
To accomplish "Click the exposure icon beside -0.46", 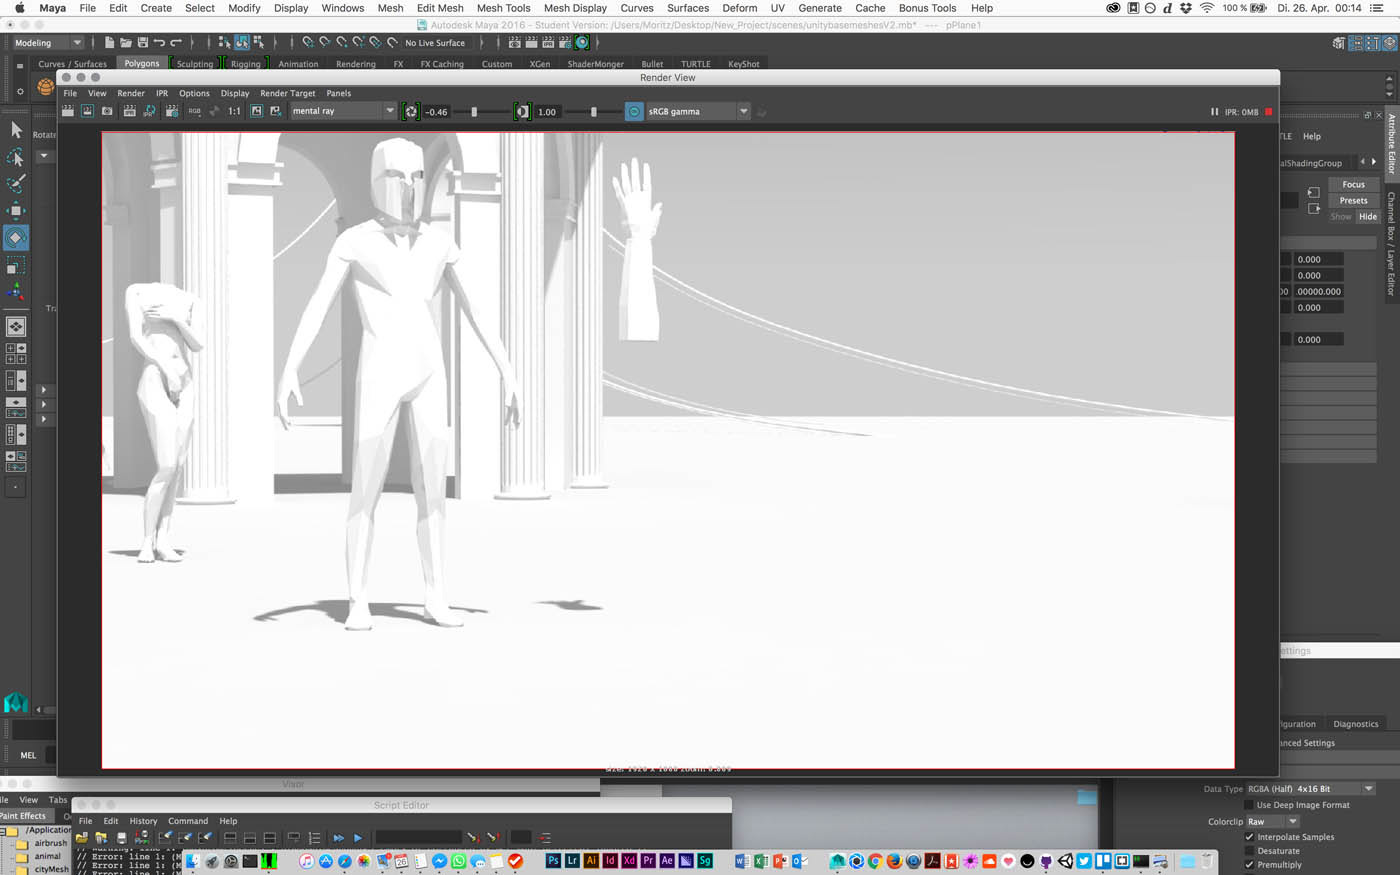I will point(410,111).
